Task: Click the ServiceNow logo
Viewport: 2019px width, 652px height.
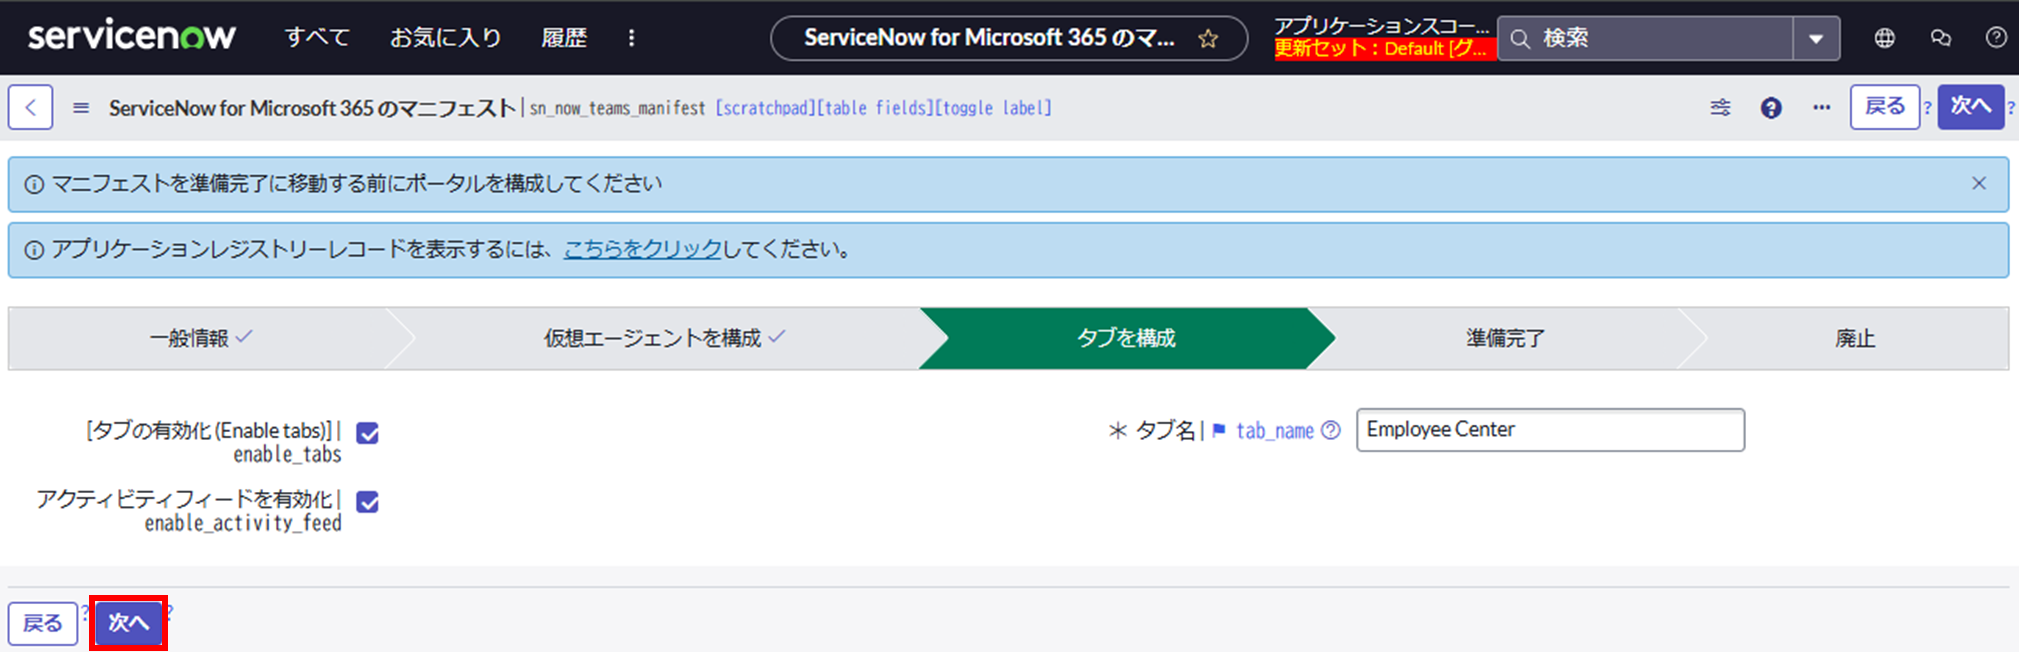Action: point(131,37)
